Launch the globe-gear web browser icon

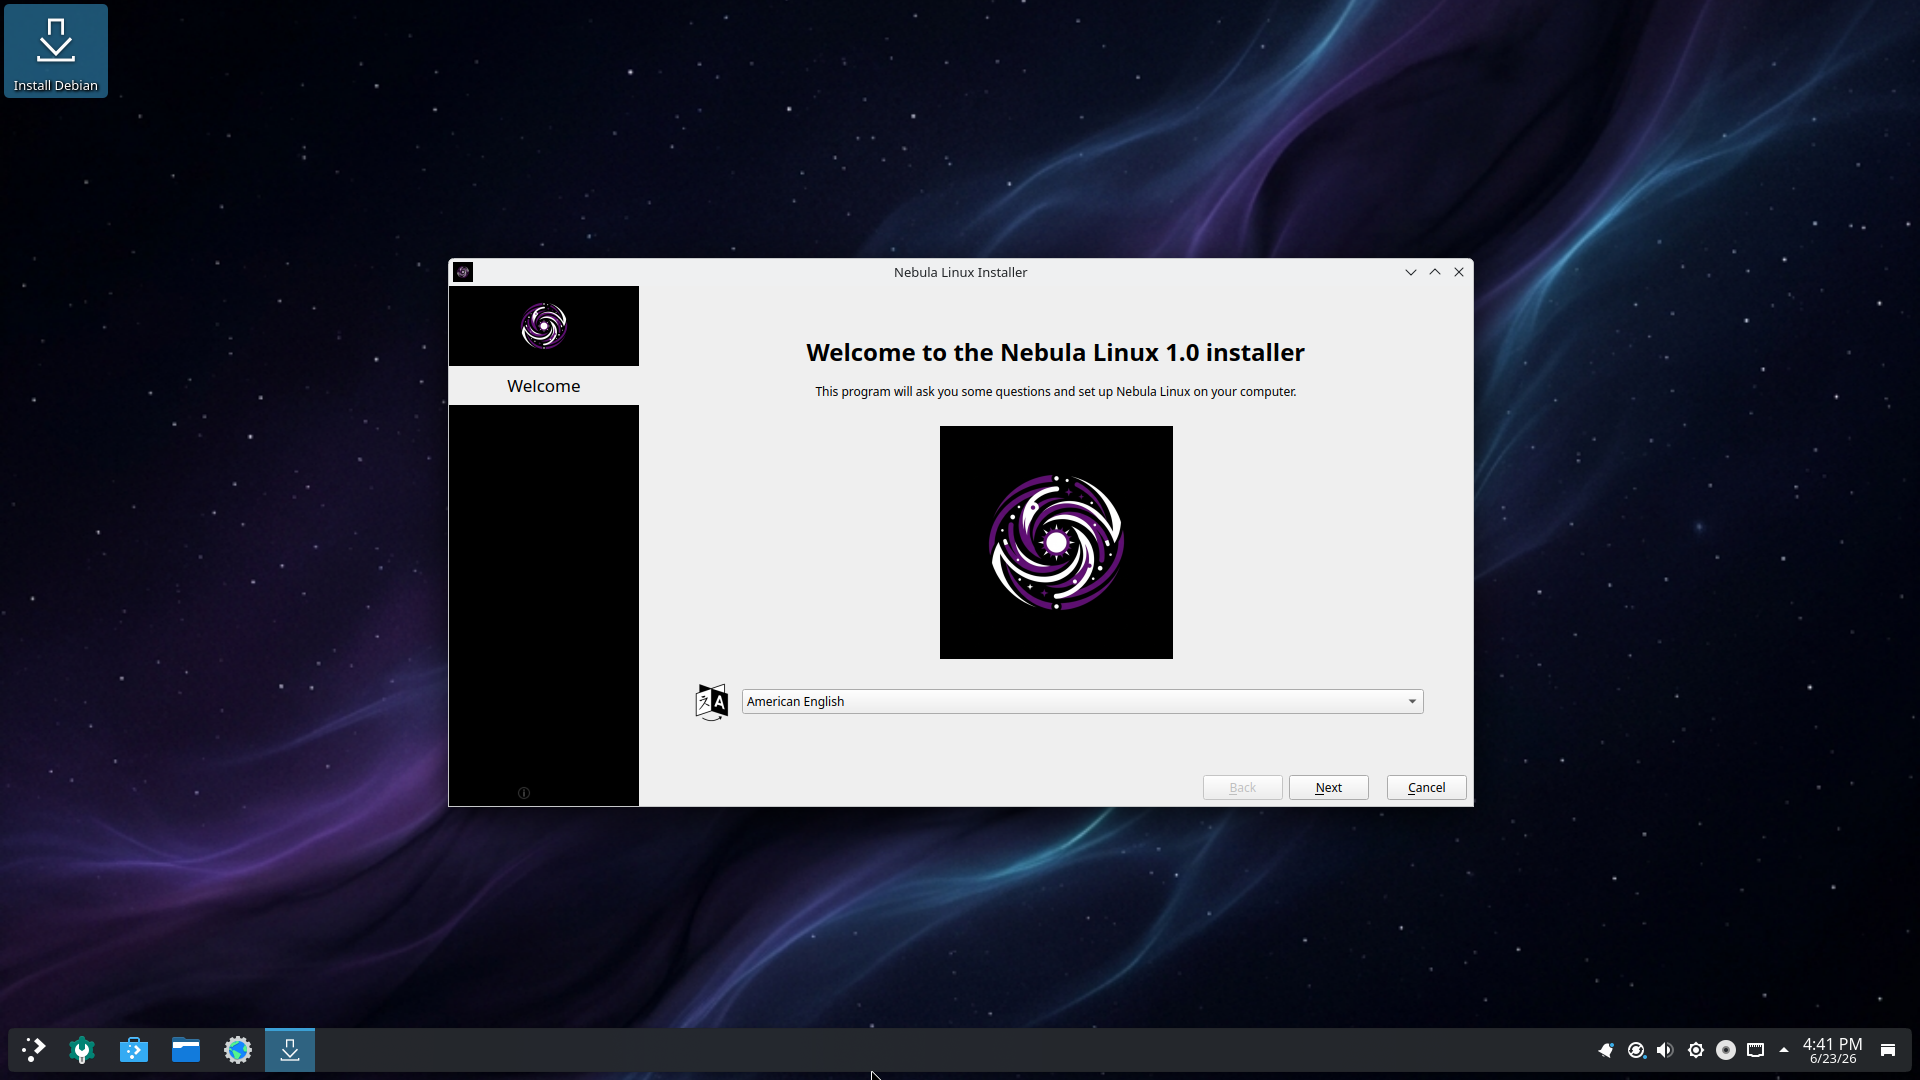click(238, 1050)
